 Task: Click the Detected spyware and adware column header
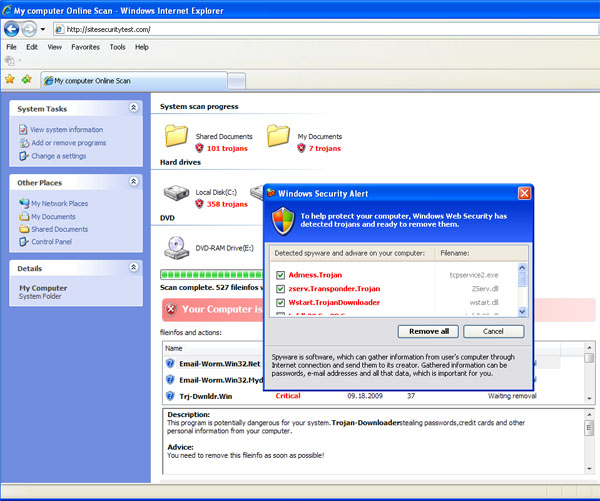(x=352, y=253)
